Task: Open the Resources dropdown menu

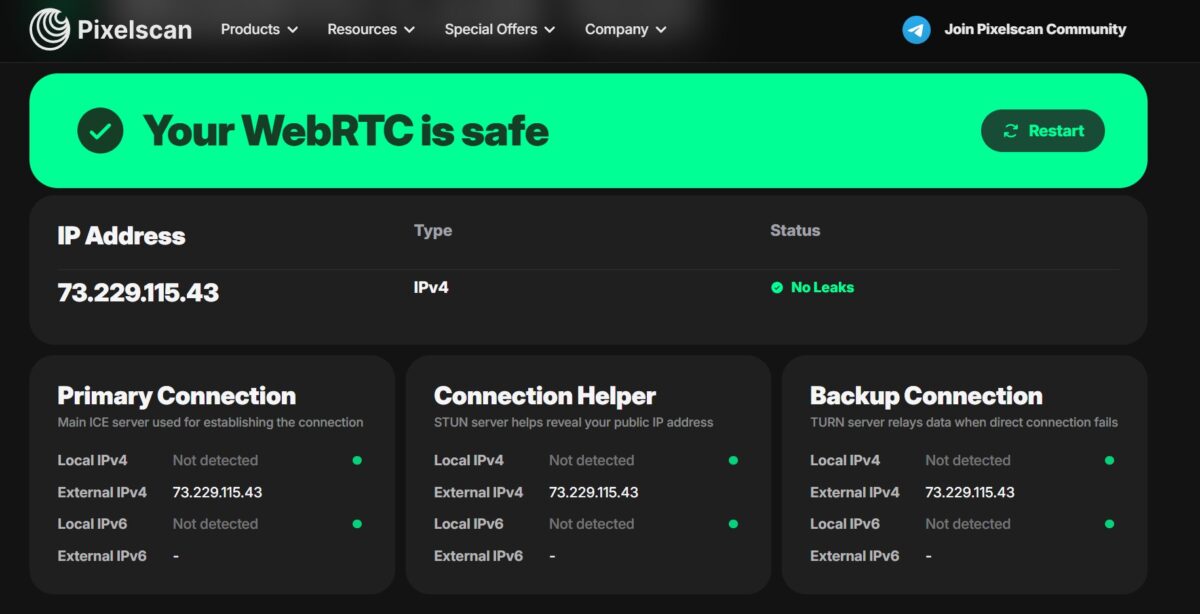Action: (x=371, y=29)
